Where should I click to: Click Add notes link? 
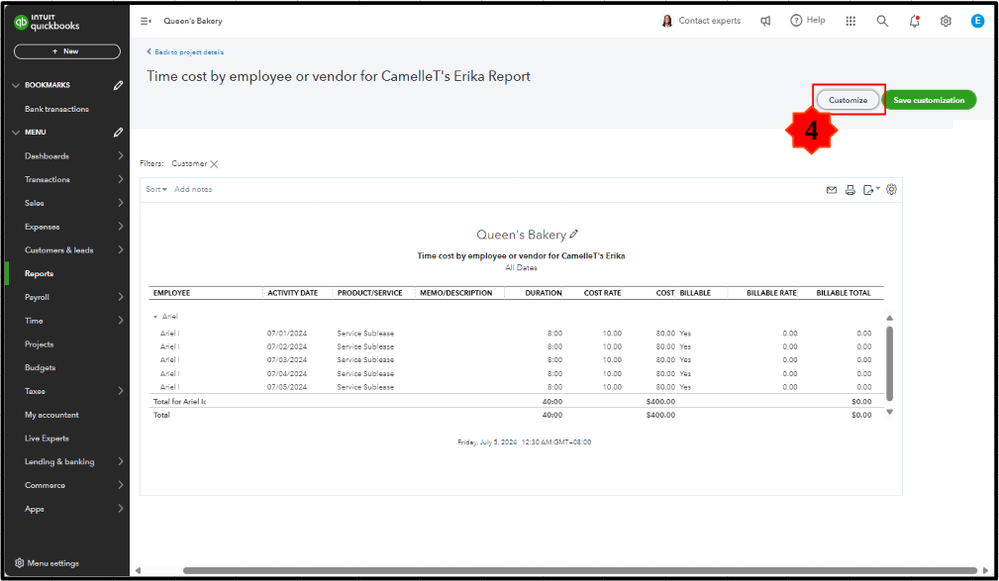pyautogui.click(x=193, y=189)
